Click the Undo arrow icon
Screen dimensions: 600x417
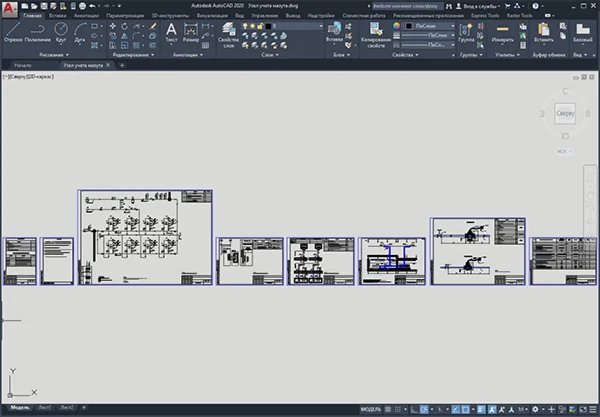92,6
